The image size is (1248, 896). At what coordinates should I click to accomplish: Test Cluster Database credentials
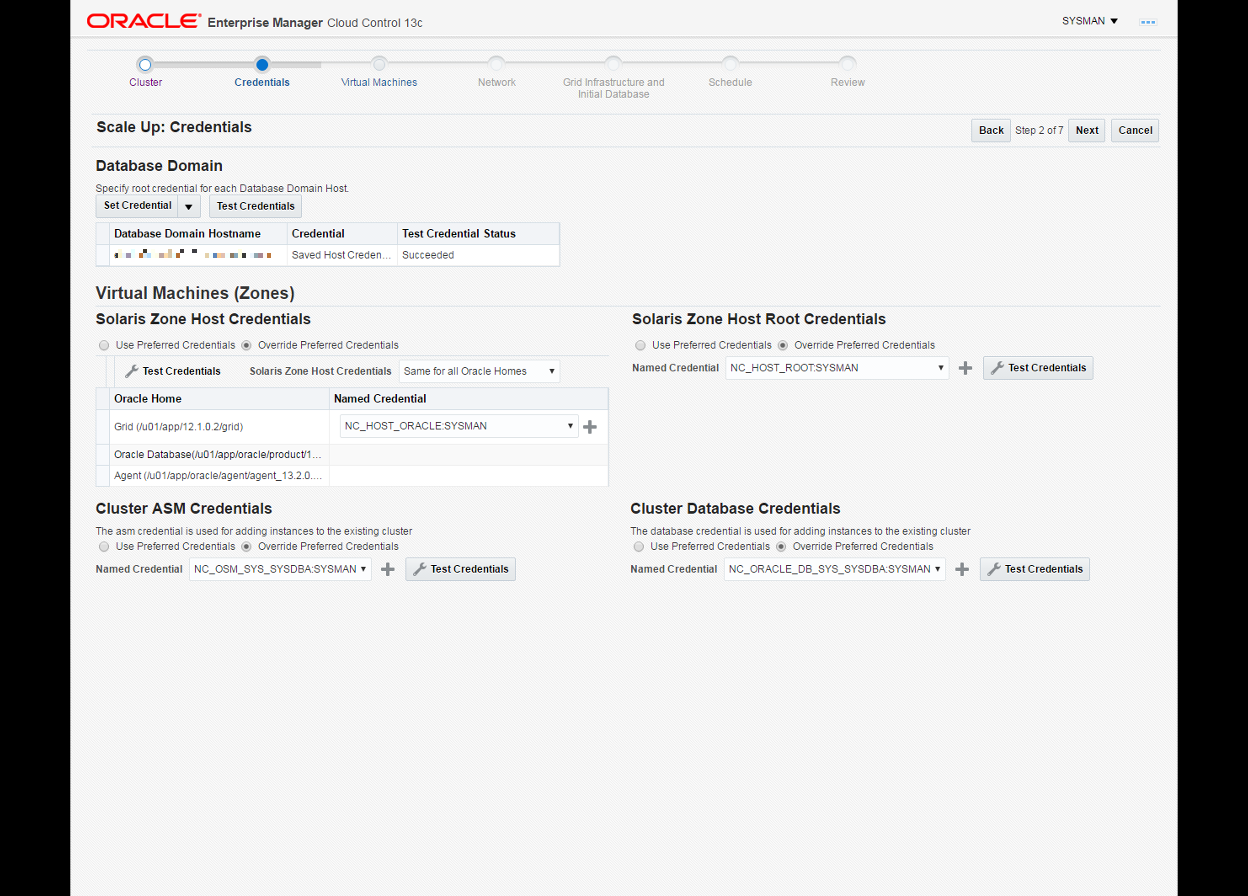point(1035,569)
